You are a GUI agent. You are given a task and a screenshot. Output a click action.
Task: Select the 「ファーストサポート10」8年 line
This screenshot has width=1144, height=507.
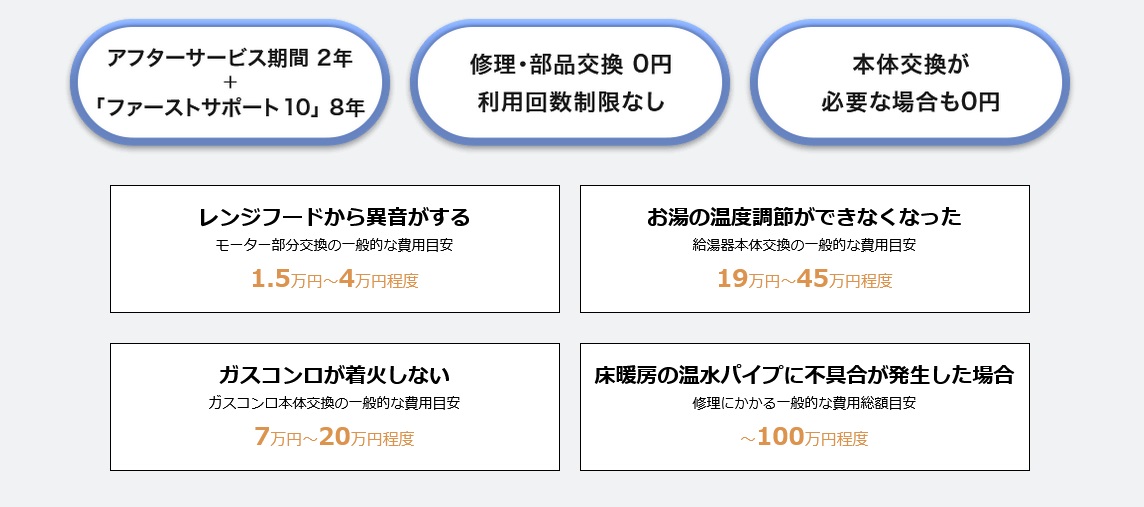coord(231,105)
